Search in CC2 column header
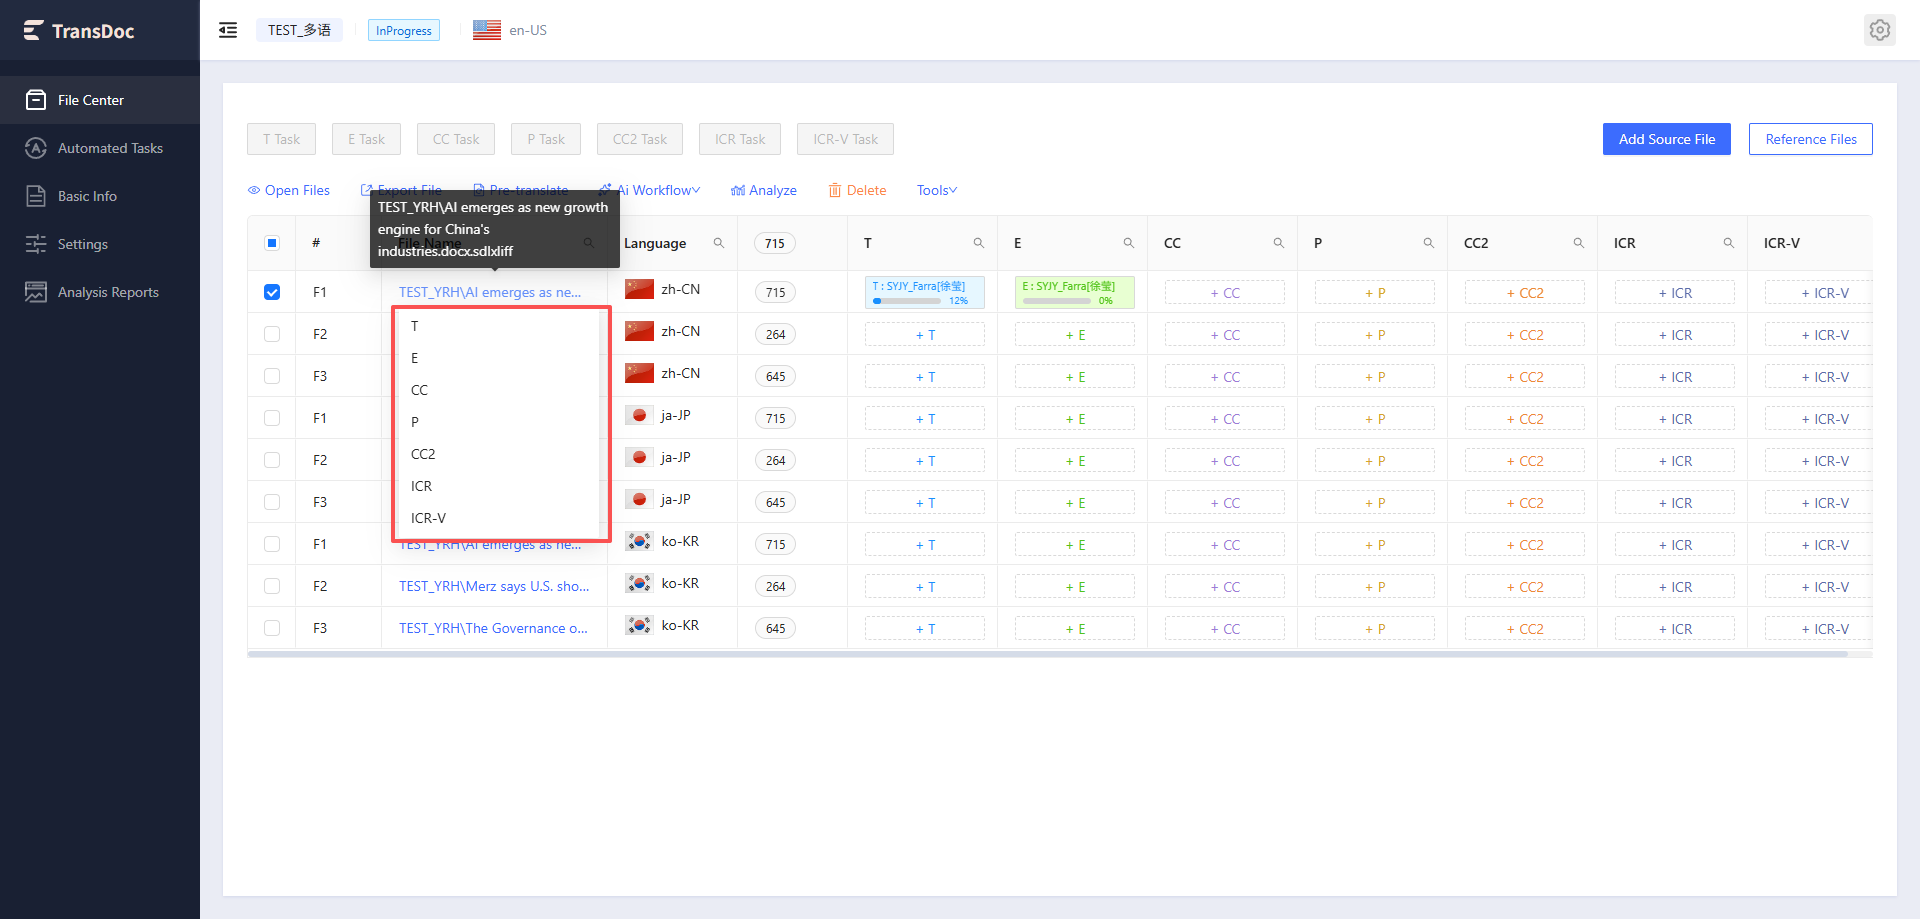Image resolution: width=1920 pixels, height=919 pixels. tap(1578, 243)
